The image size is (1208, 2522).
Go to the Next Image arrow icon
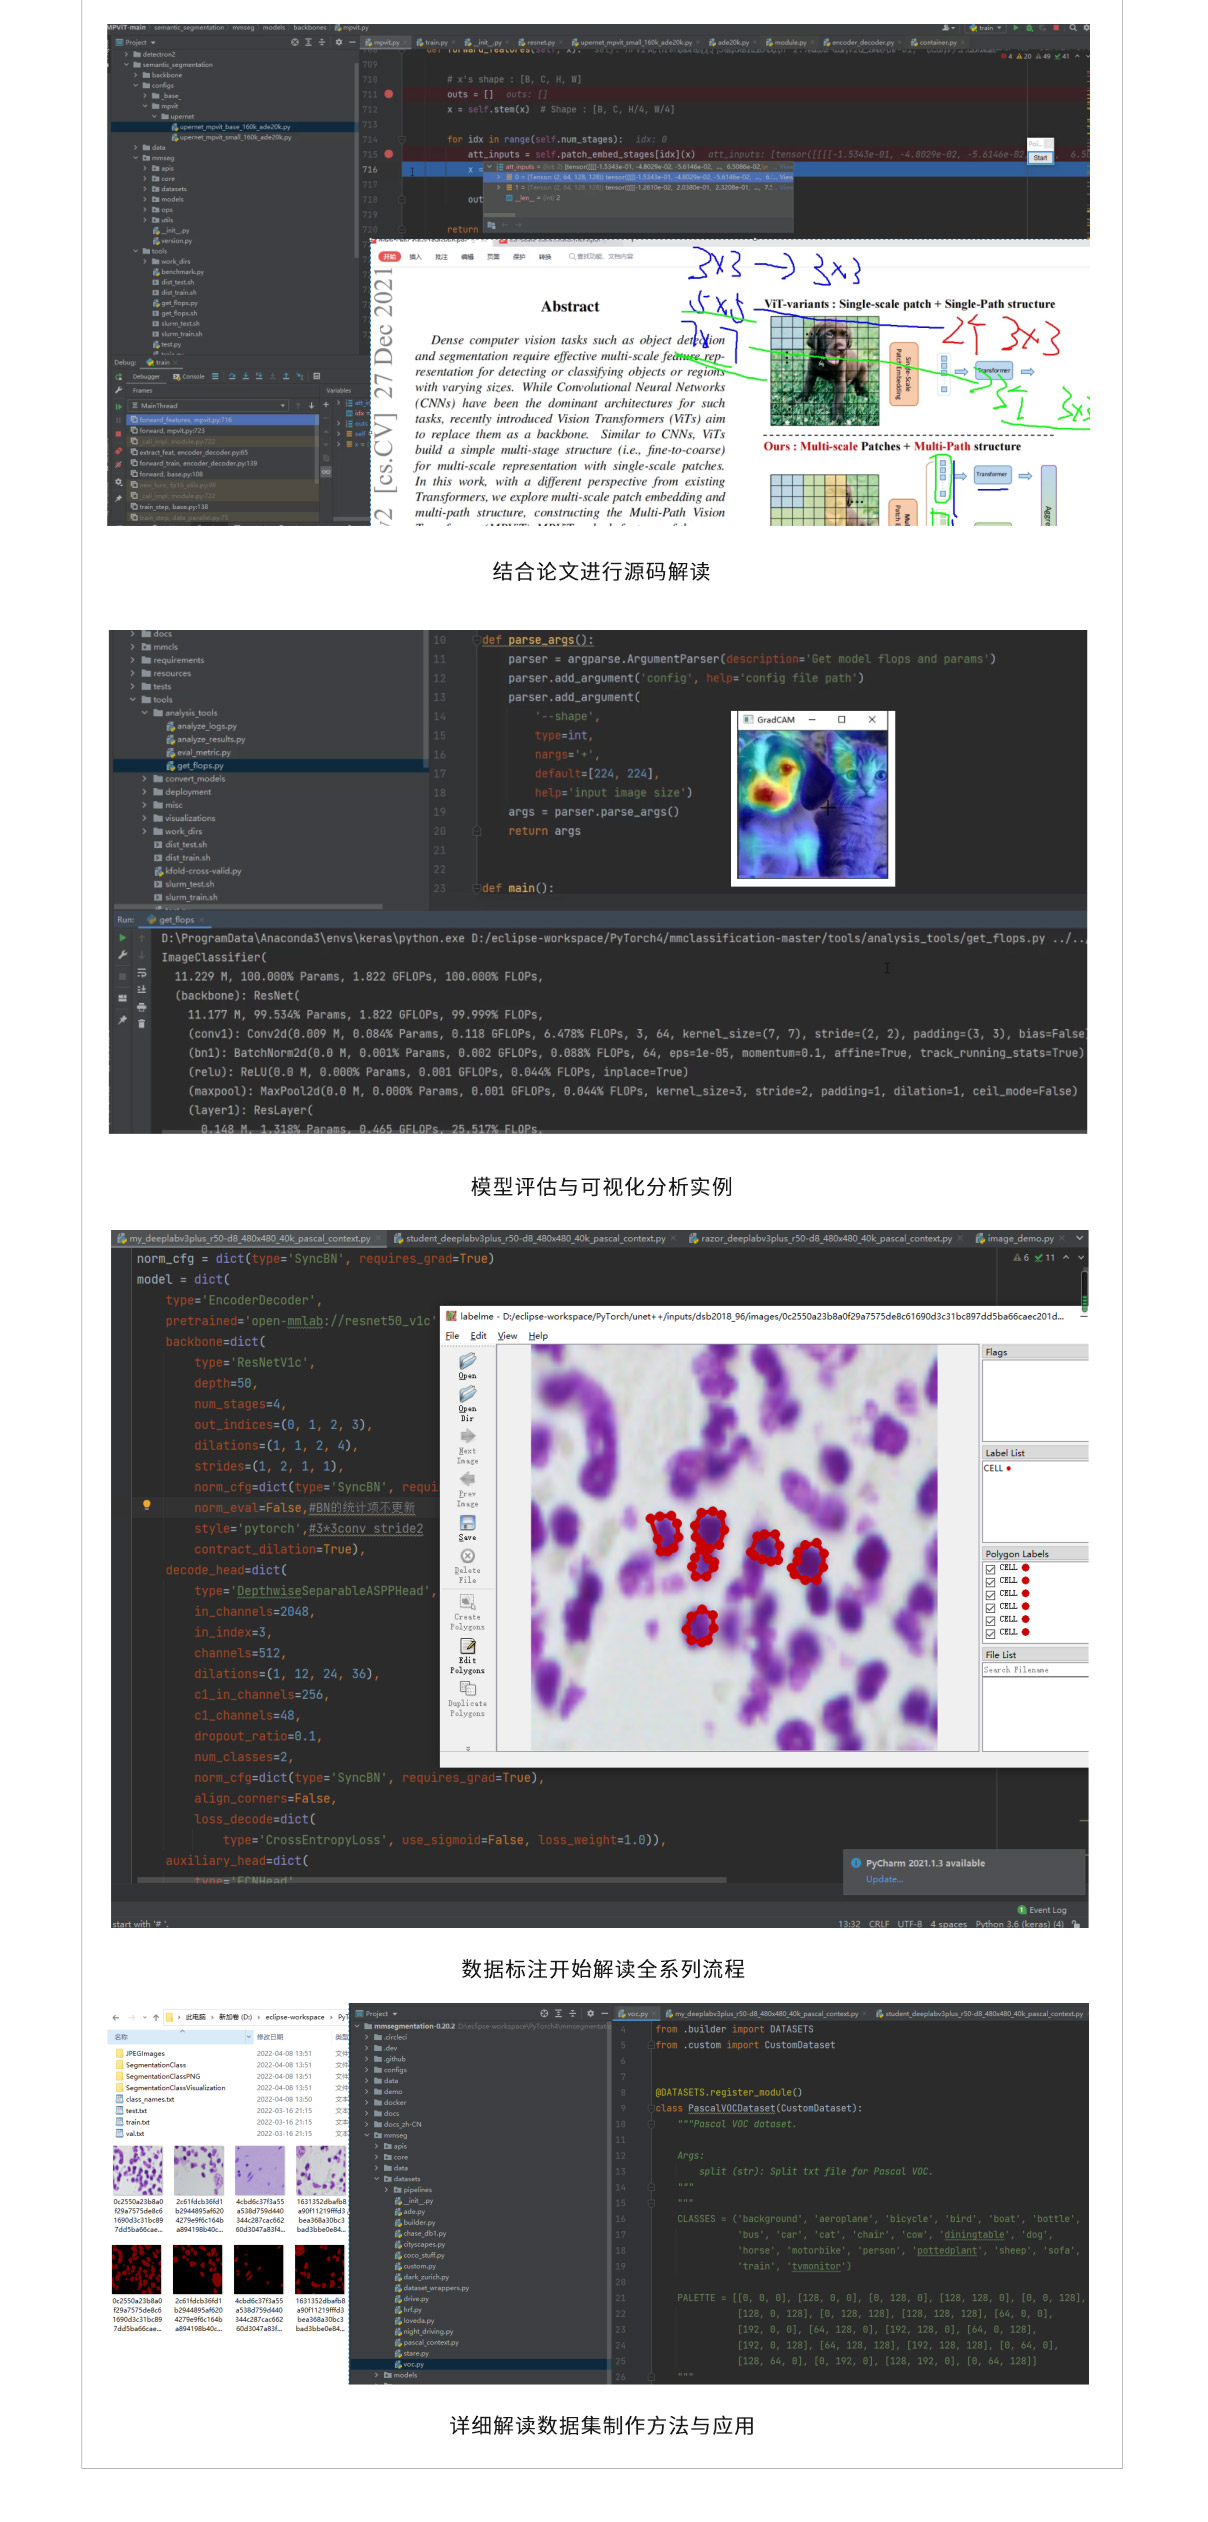click(x=467, y=1437)
